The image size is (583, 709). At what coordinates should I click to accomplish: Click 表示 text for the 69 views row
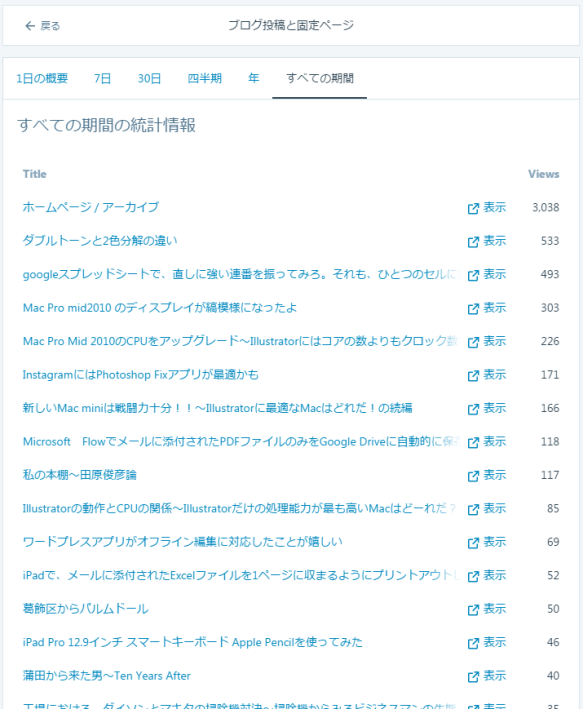click(495, 542)
